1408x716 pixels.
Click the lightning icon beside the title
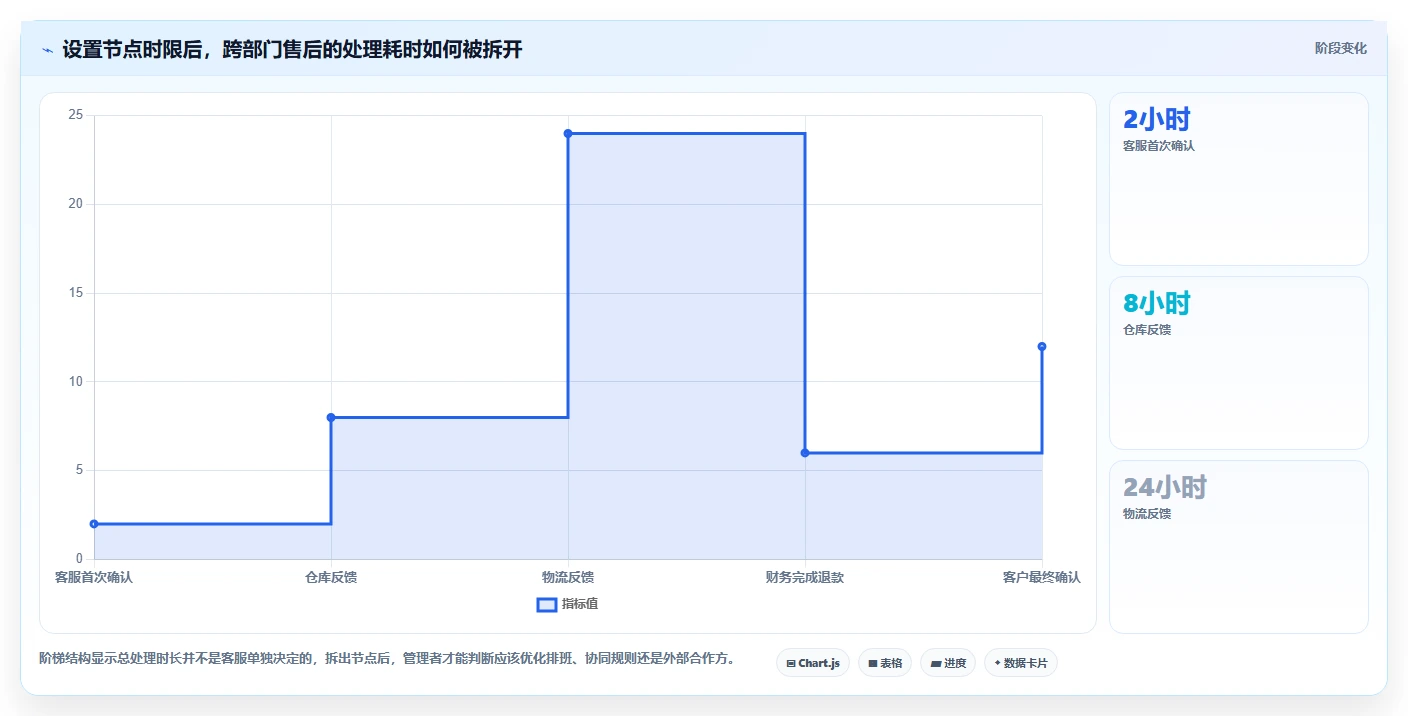tap(47, 50)
